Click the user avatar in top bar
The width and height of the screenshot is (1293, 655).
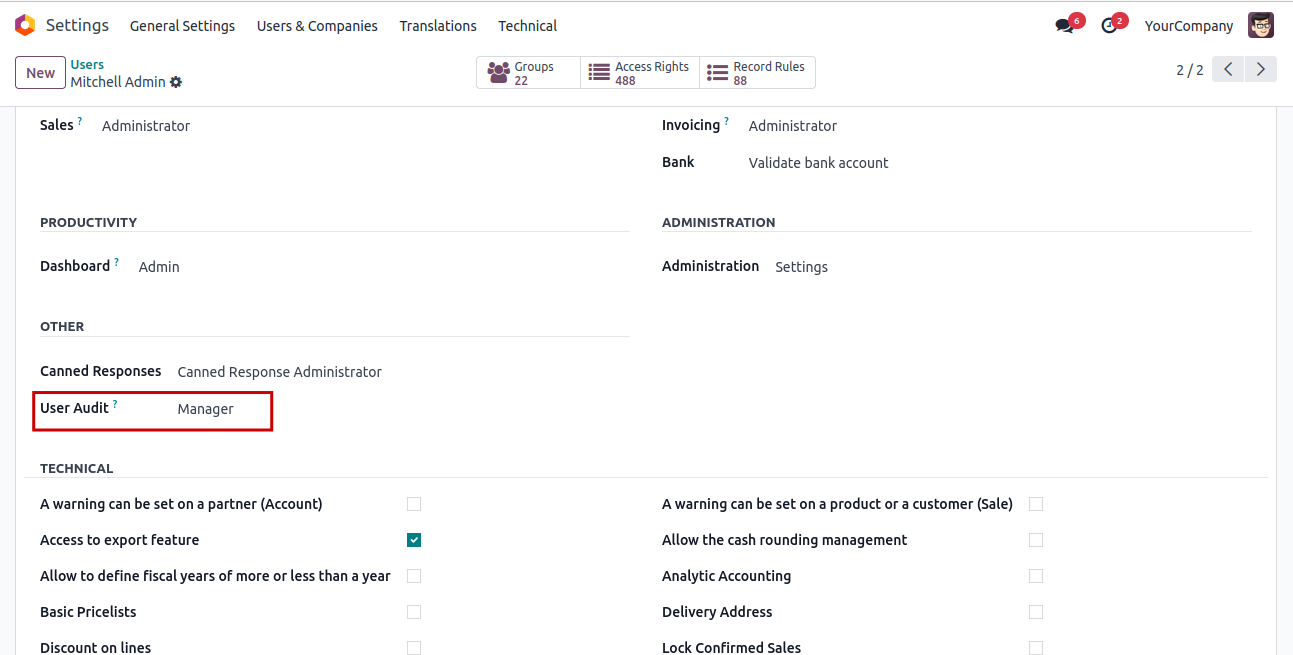coord(1261,26)
